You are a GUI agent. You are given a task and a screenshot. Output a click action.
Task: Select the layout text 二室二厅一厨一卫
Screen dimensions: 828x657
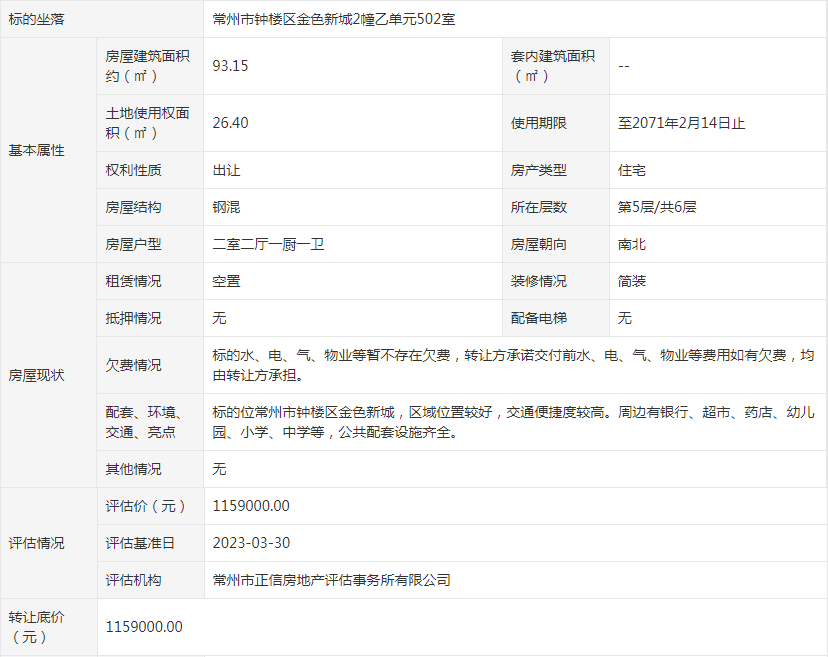point(268,244)
